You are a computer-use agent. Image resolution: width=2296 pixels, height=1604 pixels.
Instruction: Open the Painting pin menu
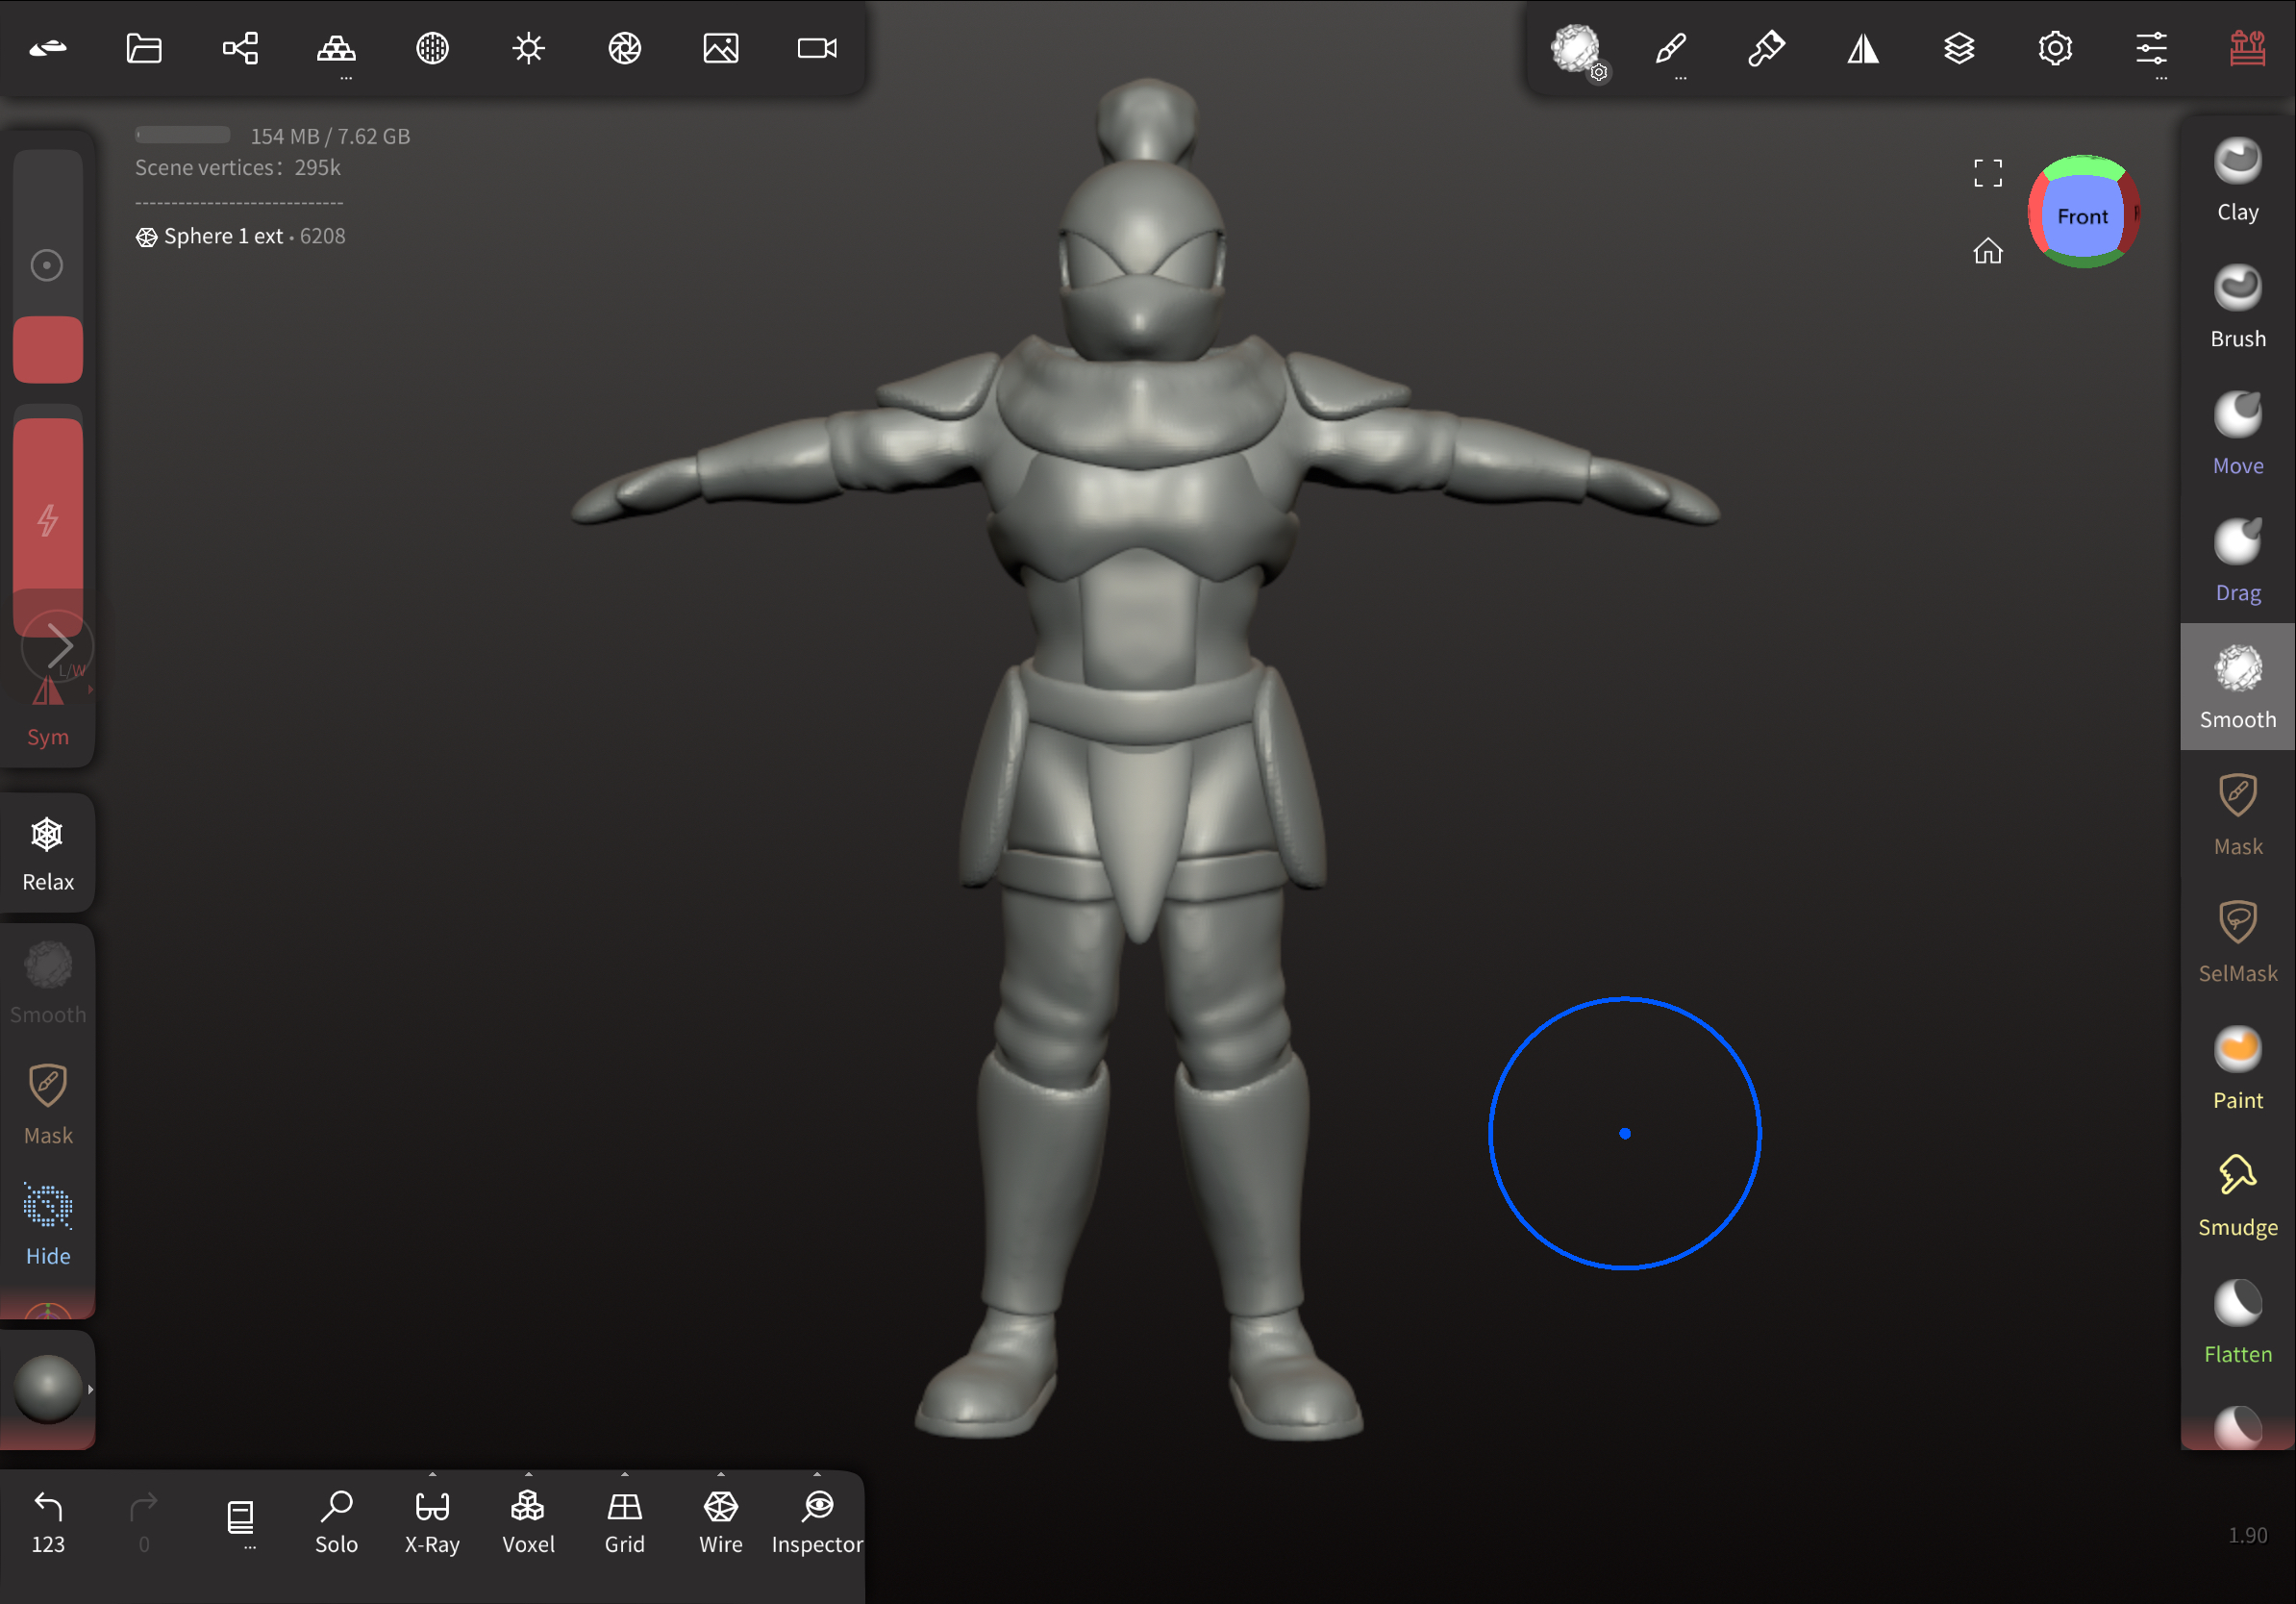pos(1767,48)
